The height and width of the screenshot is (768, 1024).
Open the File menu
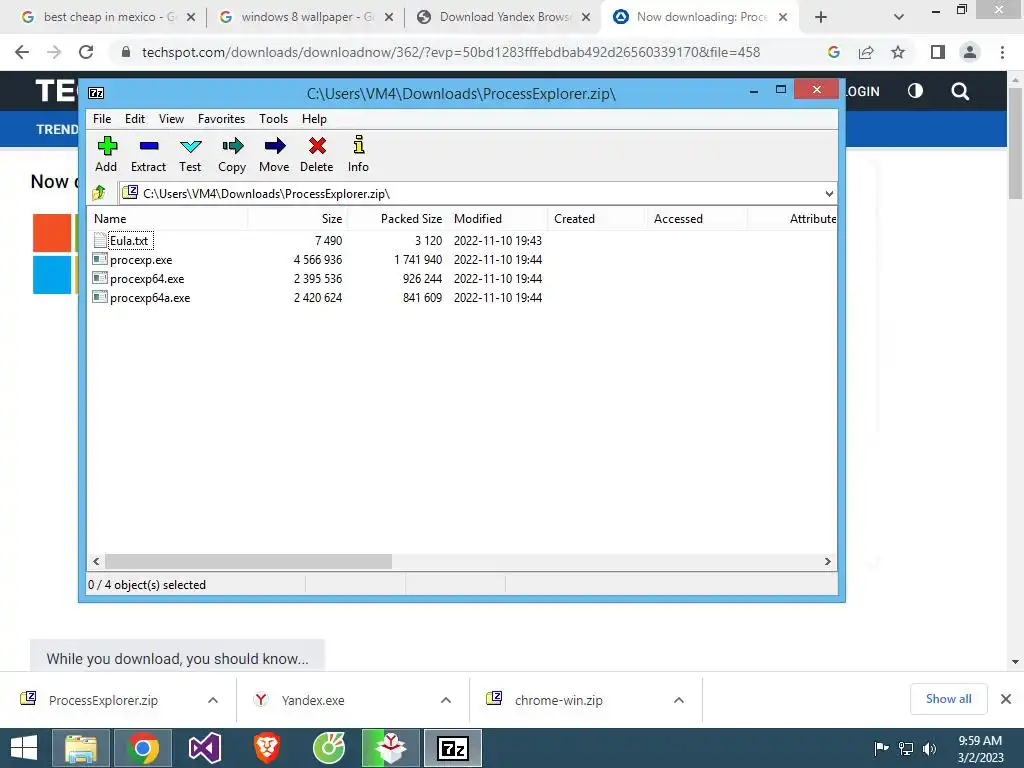pyautogui.click(x=102, y=119)
